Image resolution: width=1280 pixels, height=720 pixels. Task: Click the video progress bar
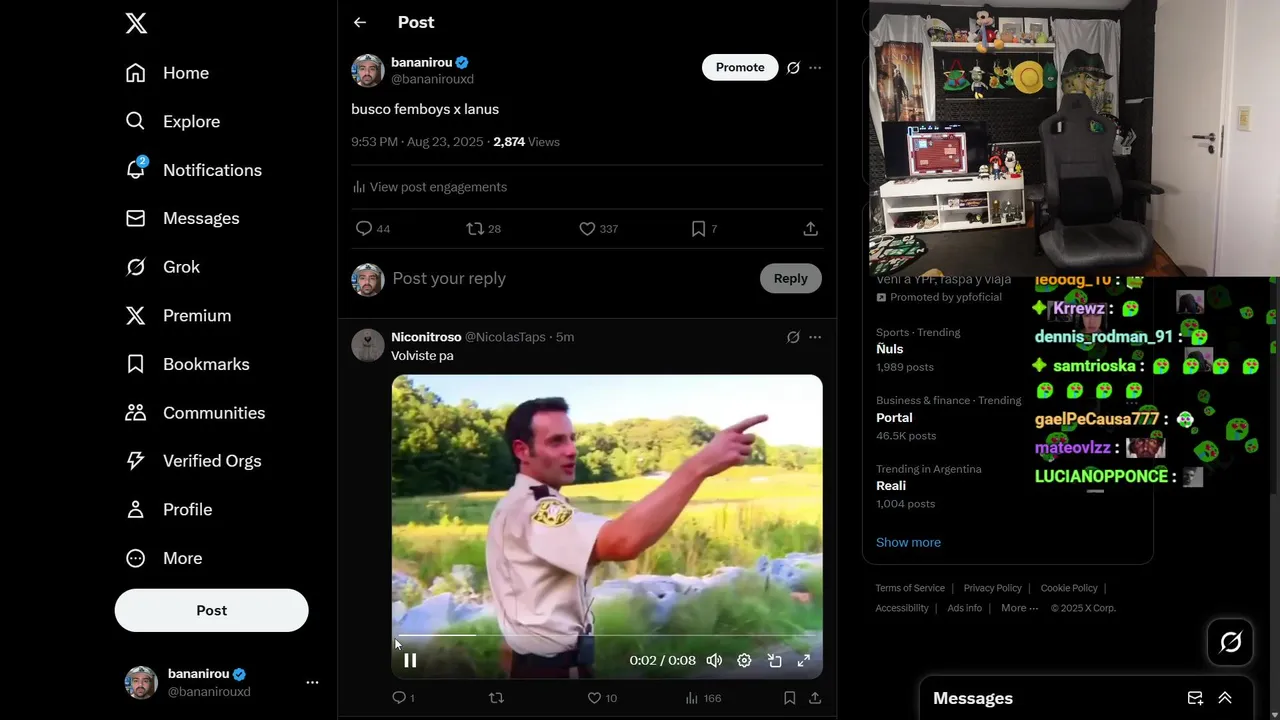607,636
